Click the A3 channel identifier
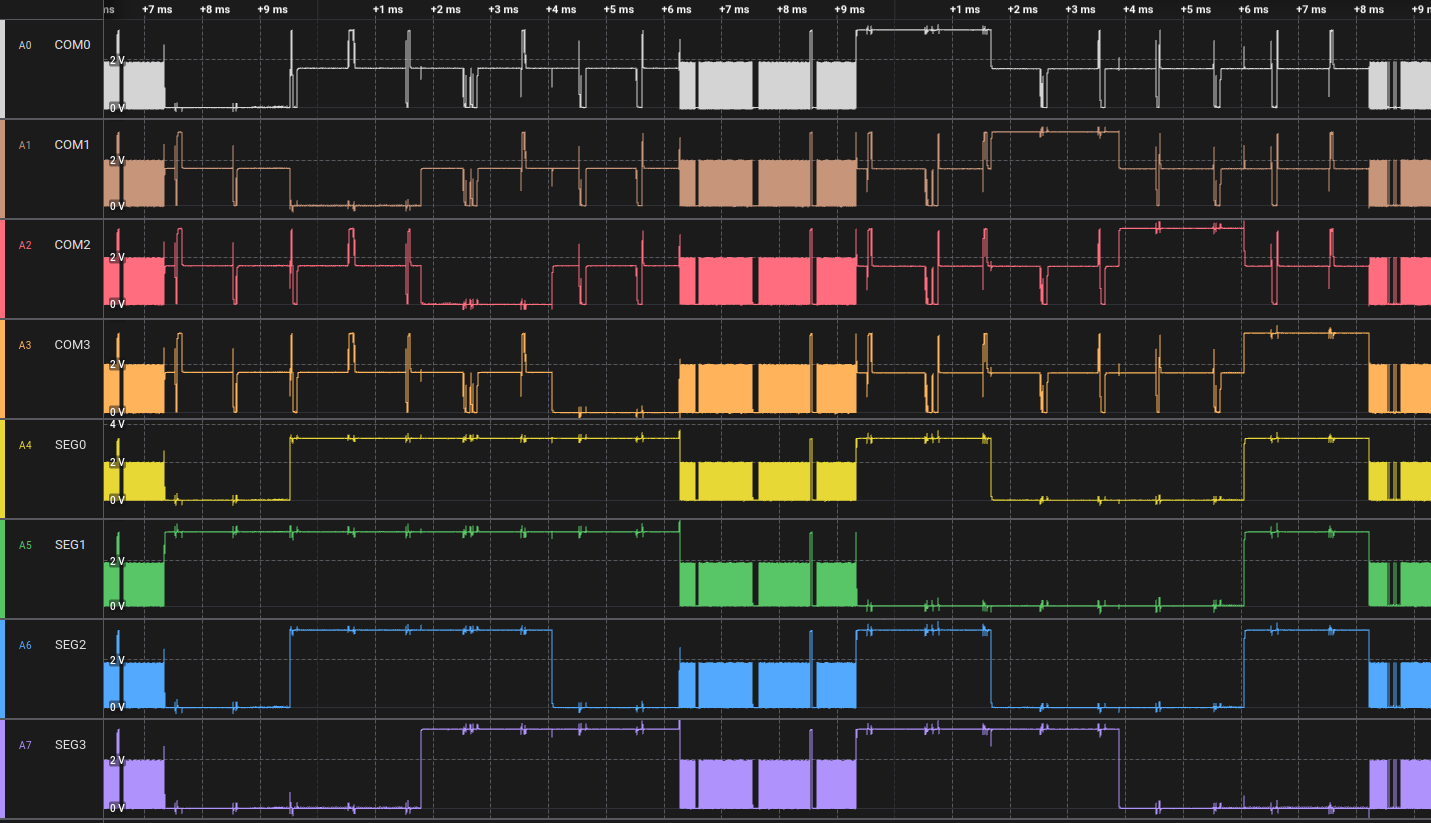The height and width of the screenshot is (823, 1431). tap(25, 345)
